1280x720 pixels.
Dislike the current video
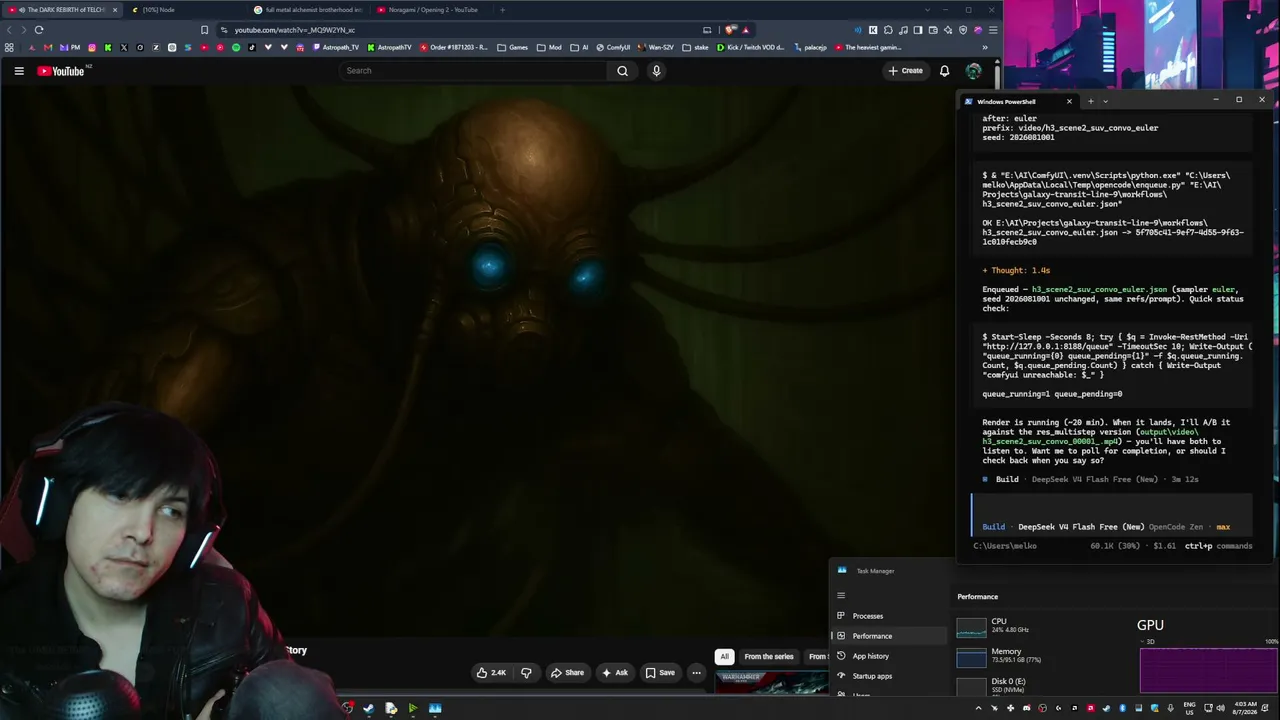[526, 673]
